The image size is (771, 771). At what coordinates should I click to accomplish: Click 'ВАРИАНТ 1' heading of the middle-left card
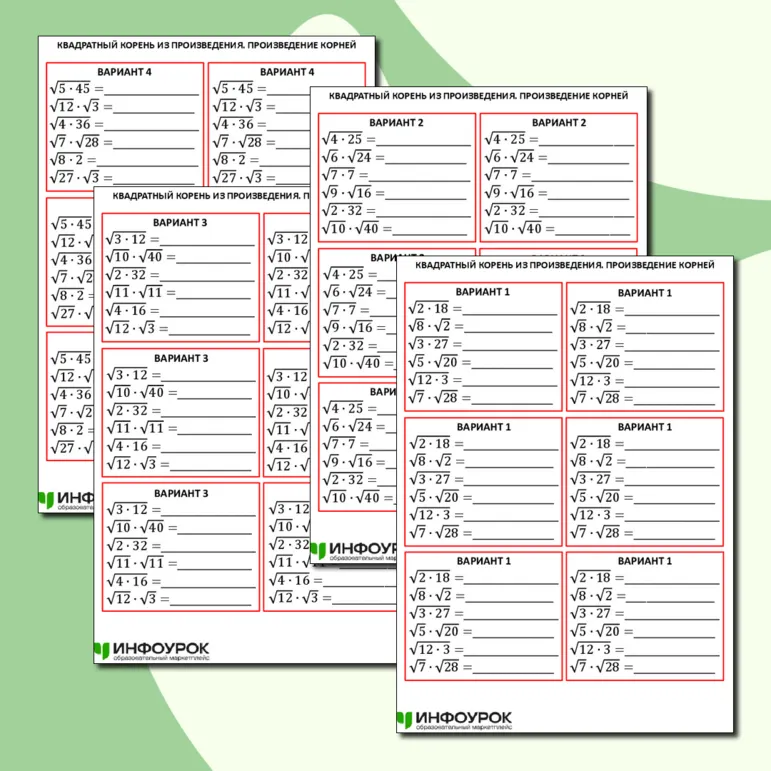(x=483, y=427)
